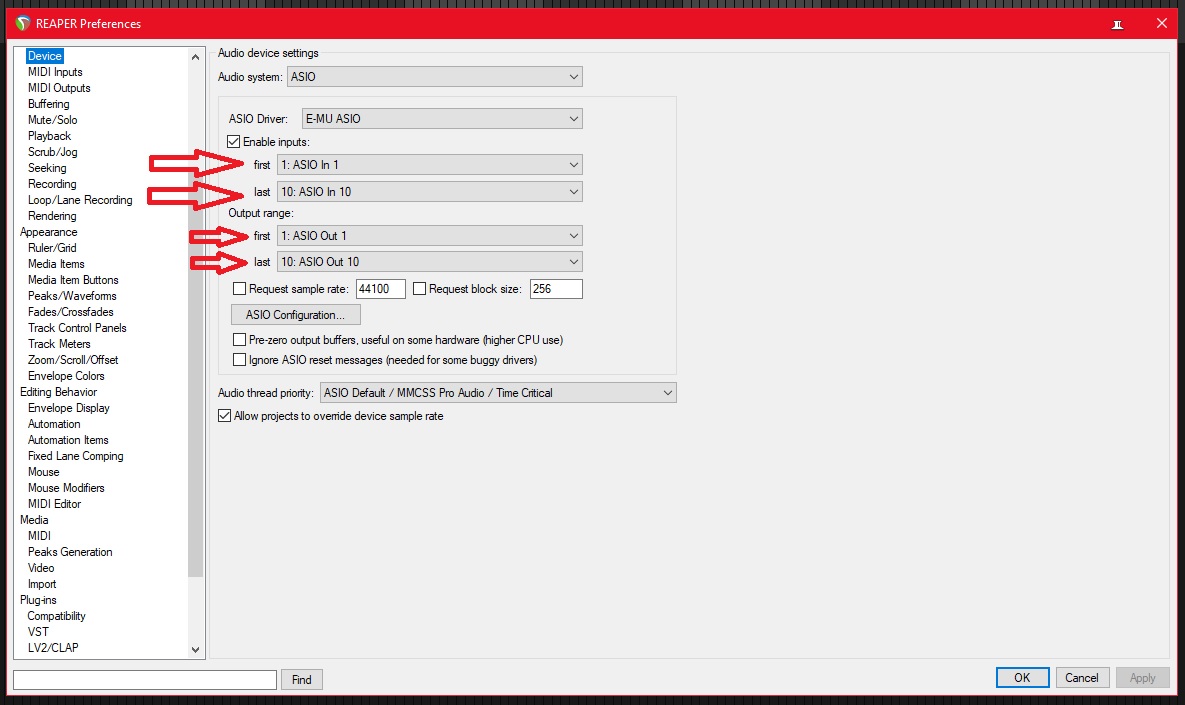This screenshot has height=705, width=1185.
Task: Open the VST preferences page
Action: (x=38, y=632)
